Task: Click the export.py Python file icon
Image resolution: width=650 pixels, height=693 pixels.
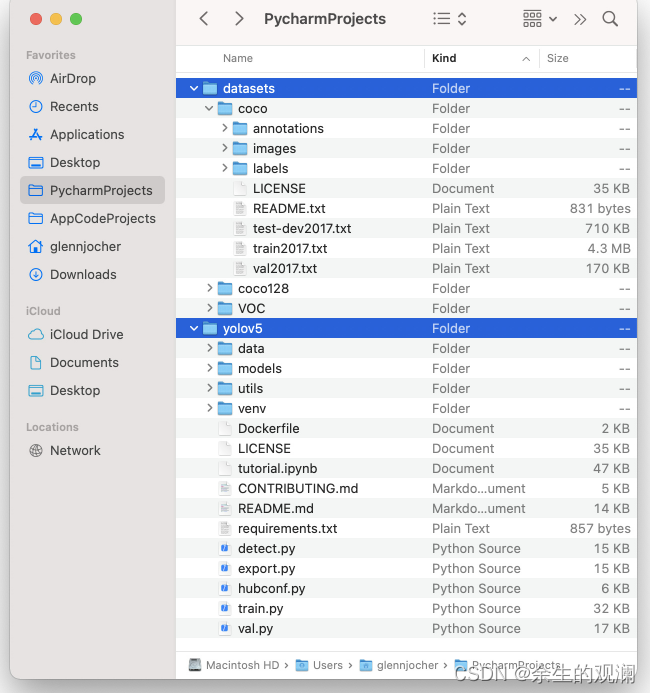Action: coord(225,568)
